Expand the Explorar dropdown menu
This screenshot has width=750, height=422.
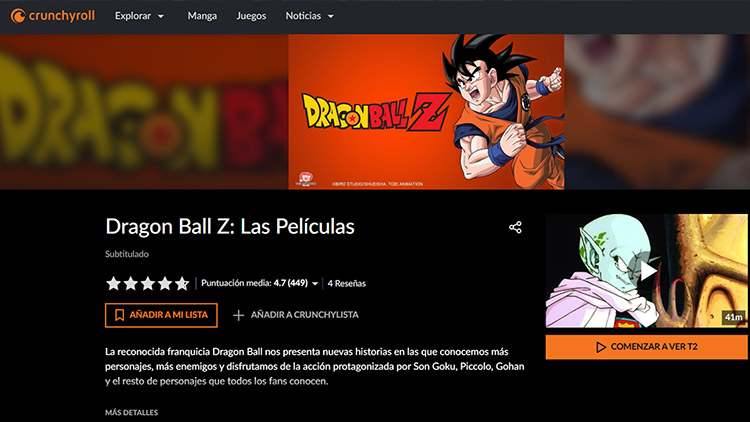point(139,16)
